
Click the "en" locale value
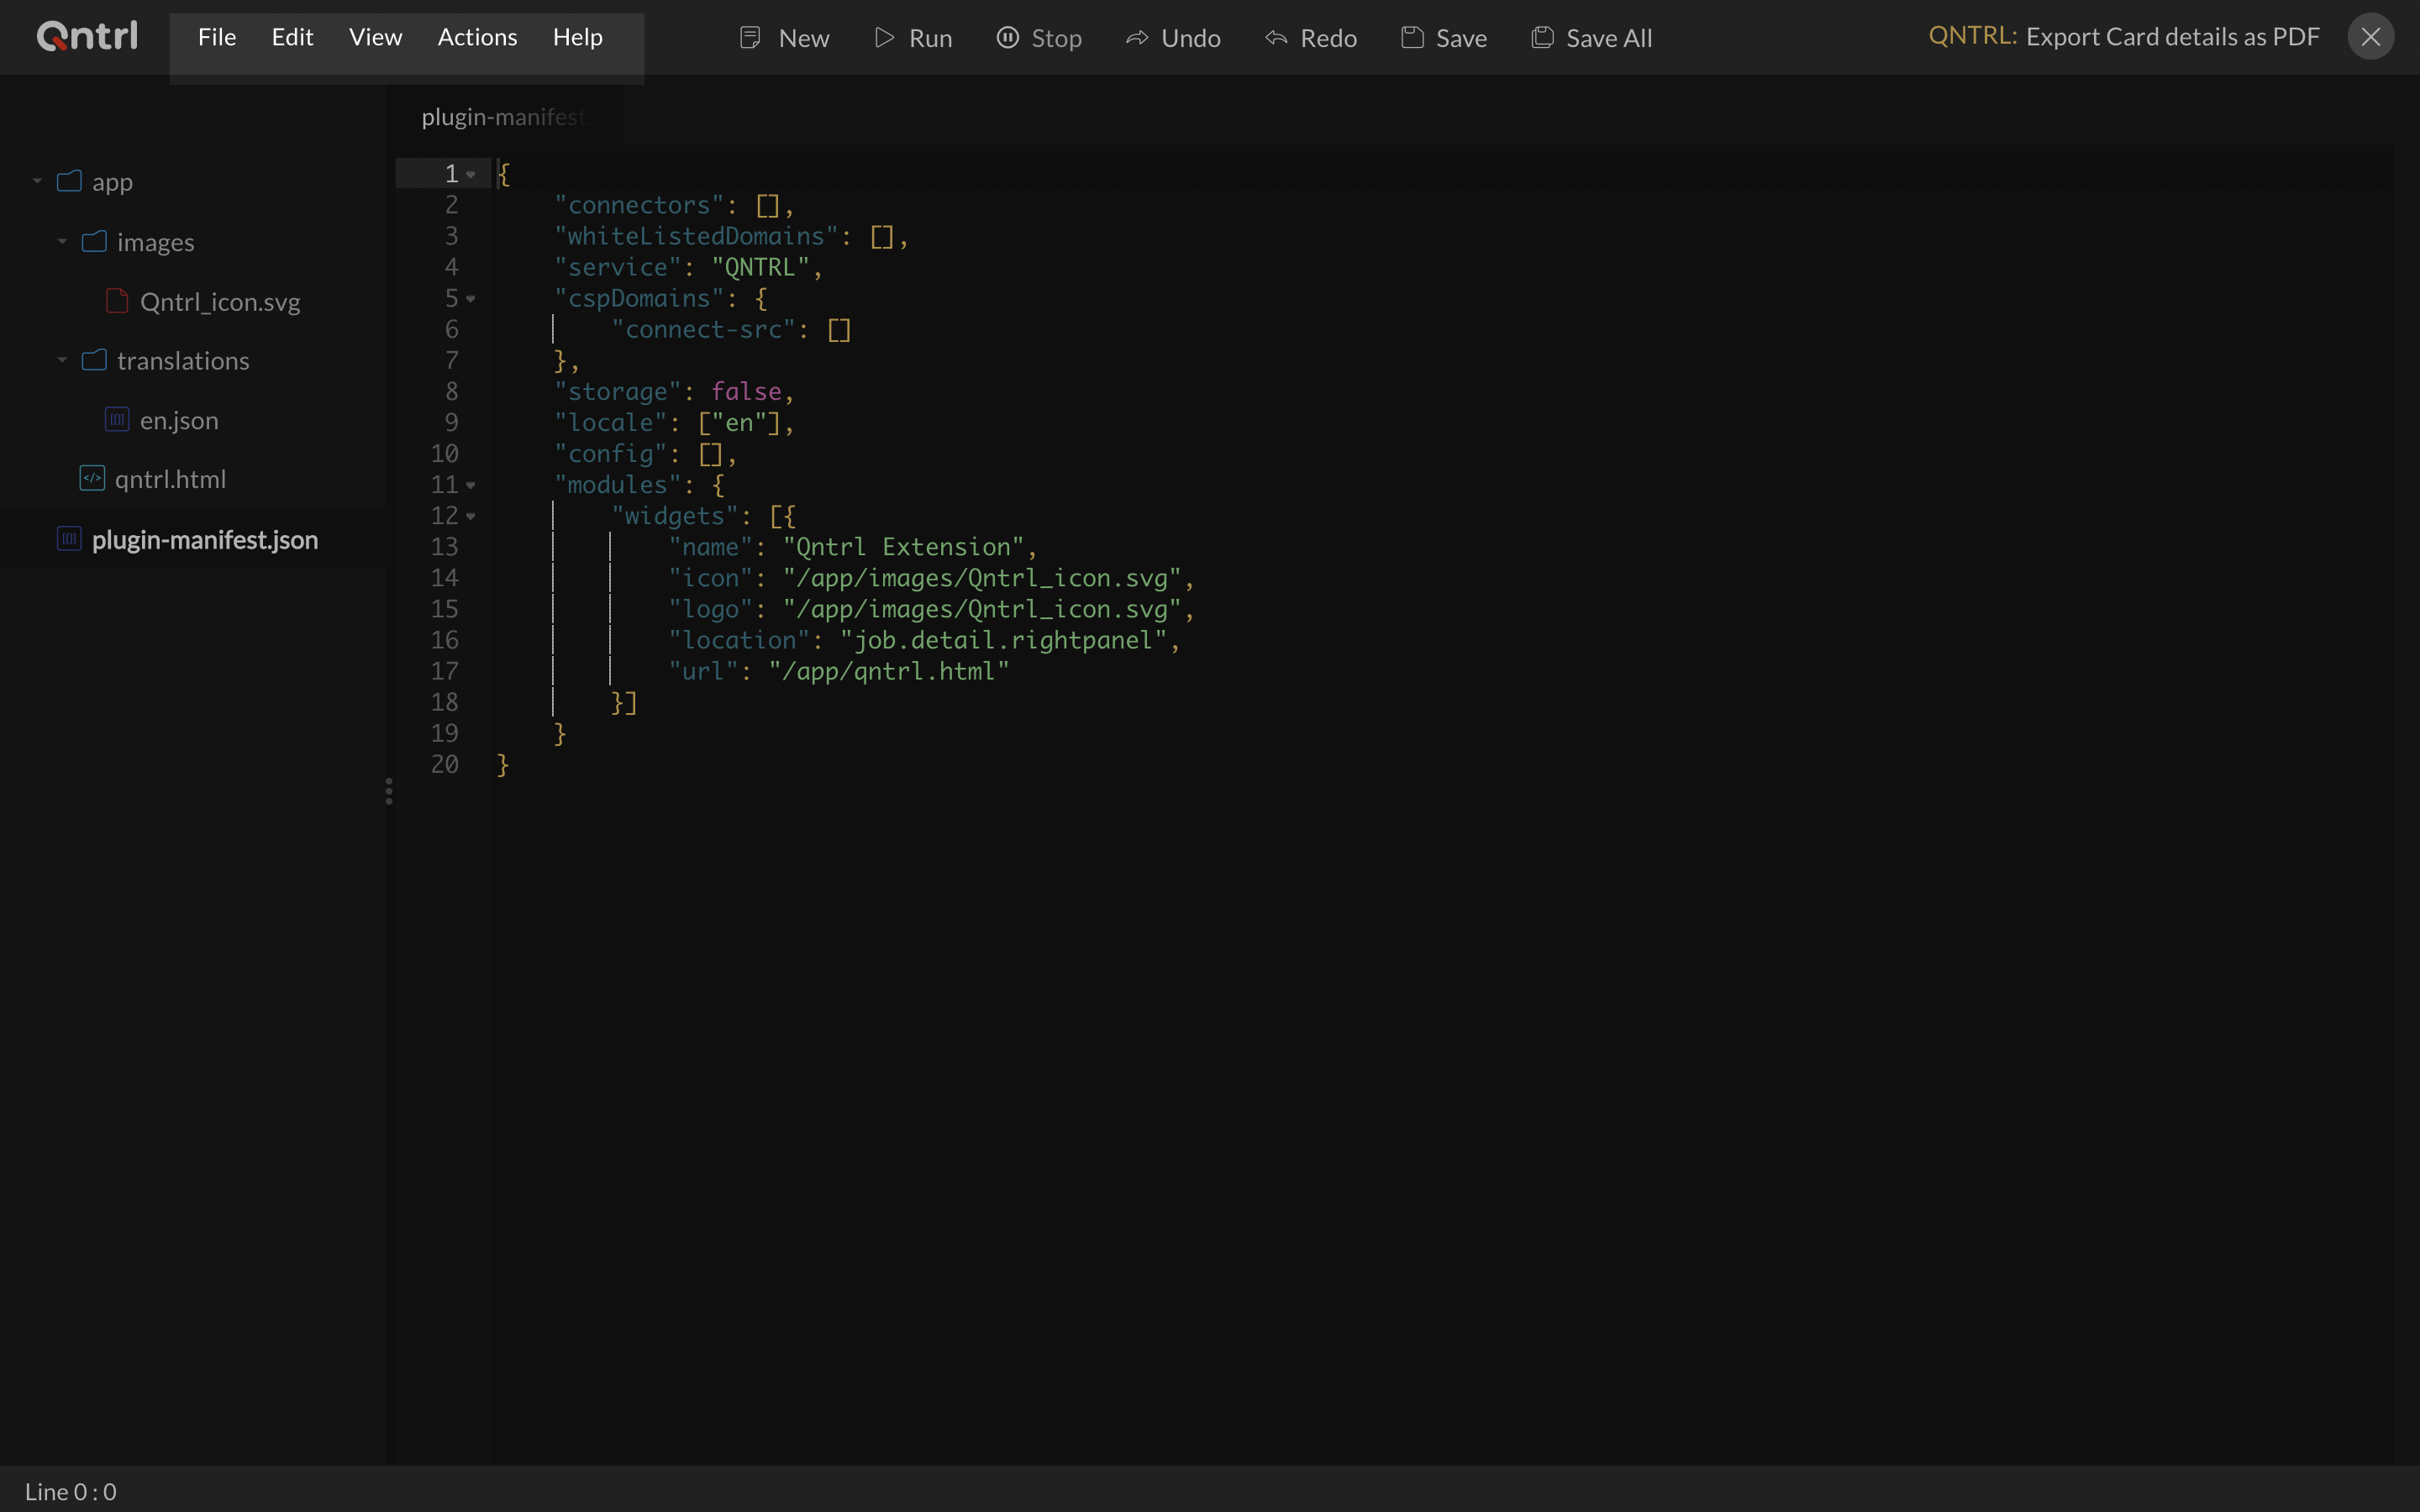(739, 423)
